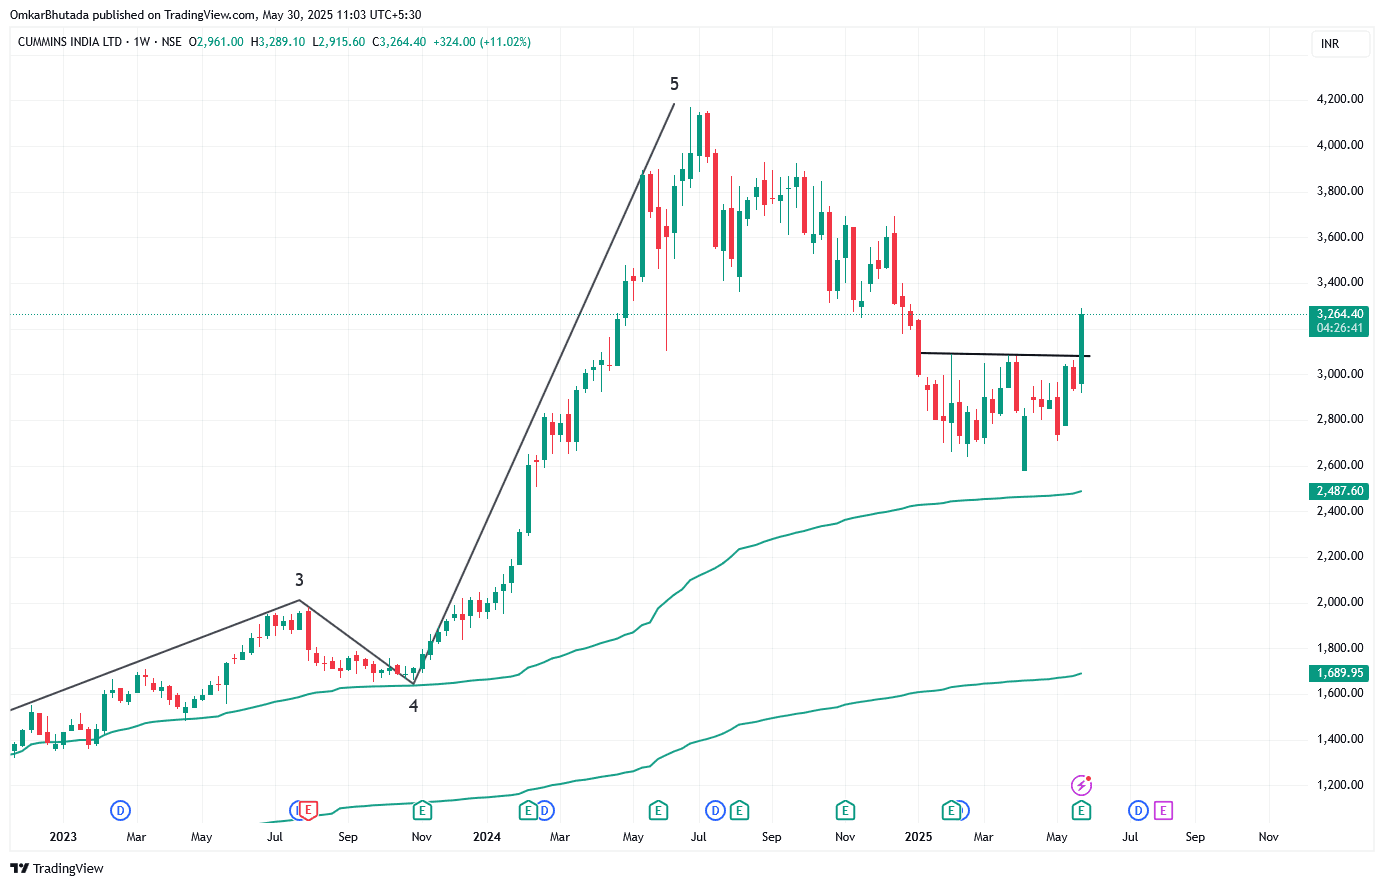
Task: Click the wave label 4 annotation
Action: tap(413, 706)
